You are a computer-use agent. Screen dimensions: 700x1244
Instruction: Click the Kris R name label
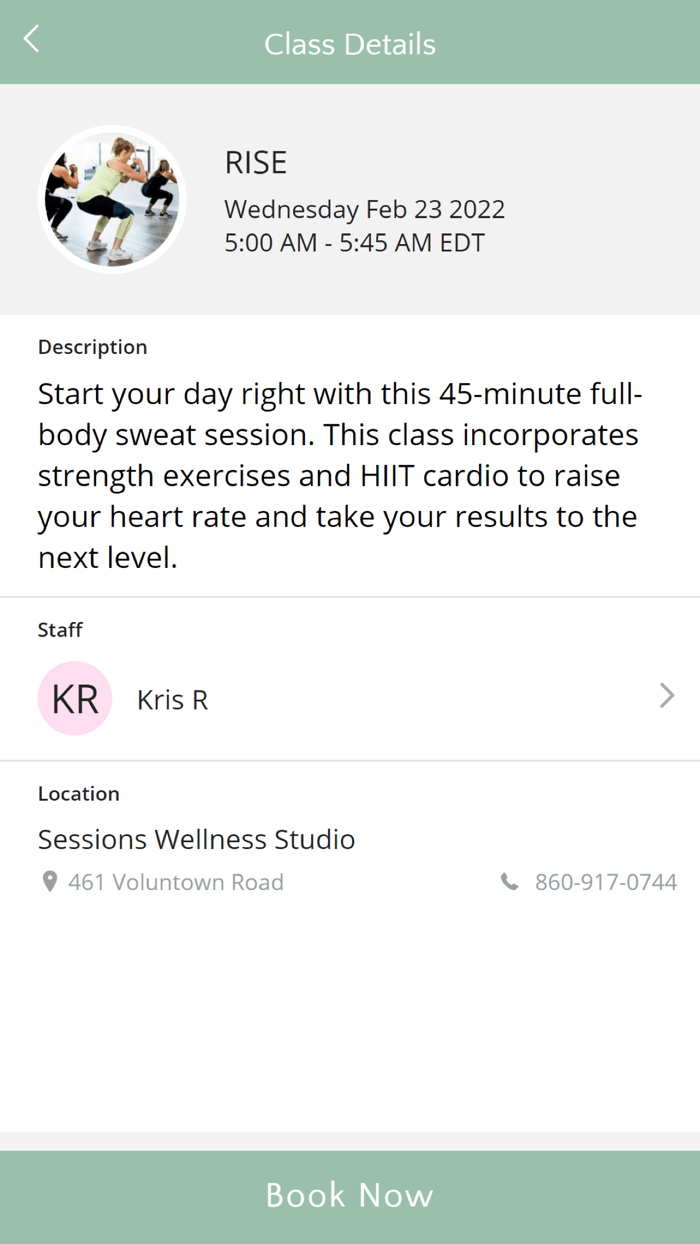tap(171, 698)
